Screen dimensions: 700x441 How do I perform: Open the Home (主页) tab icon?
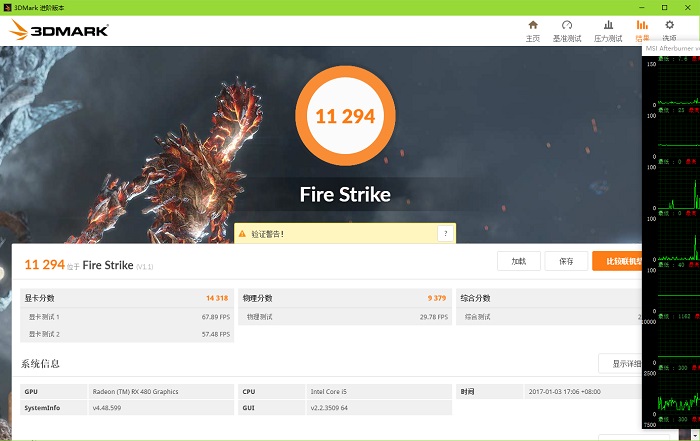(x=533, y=25)
